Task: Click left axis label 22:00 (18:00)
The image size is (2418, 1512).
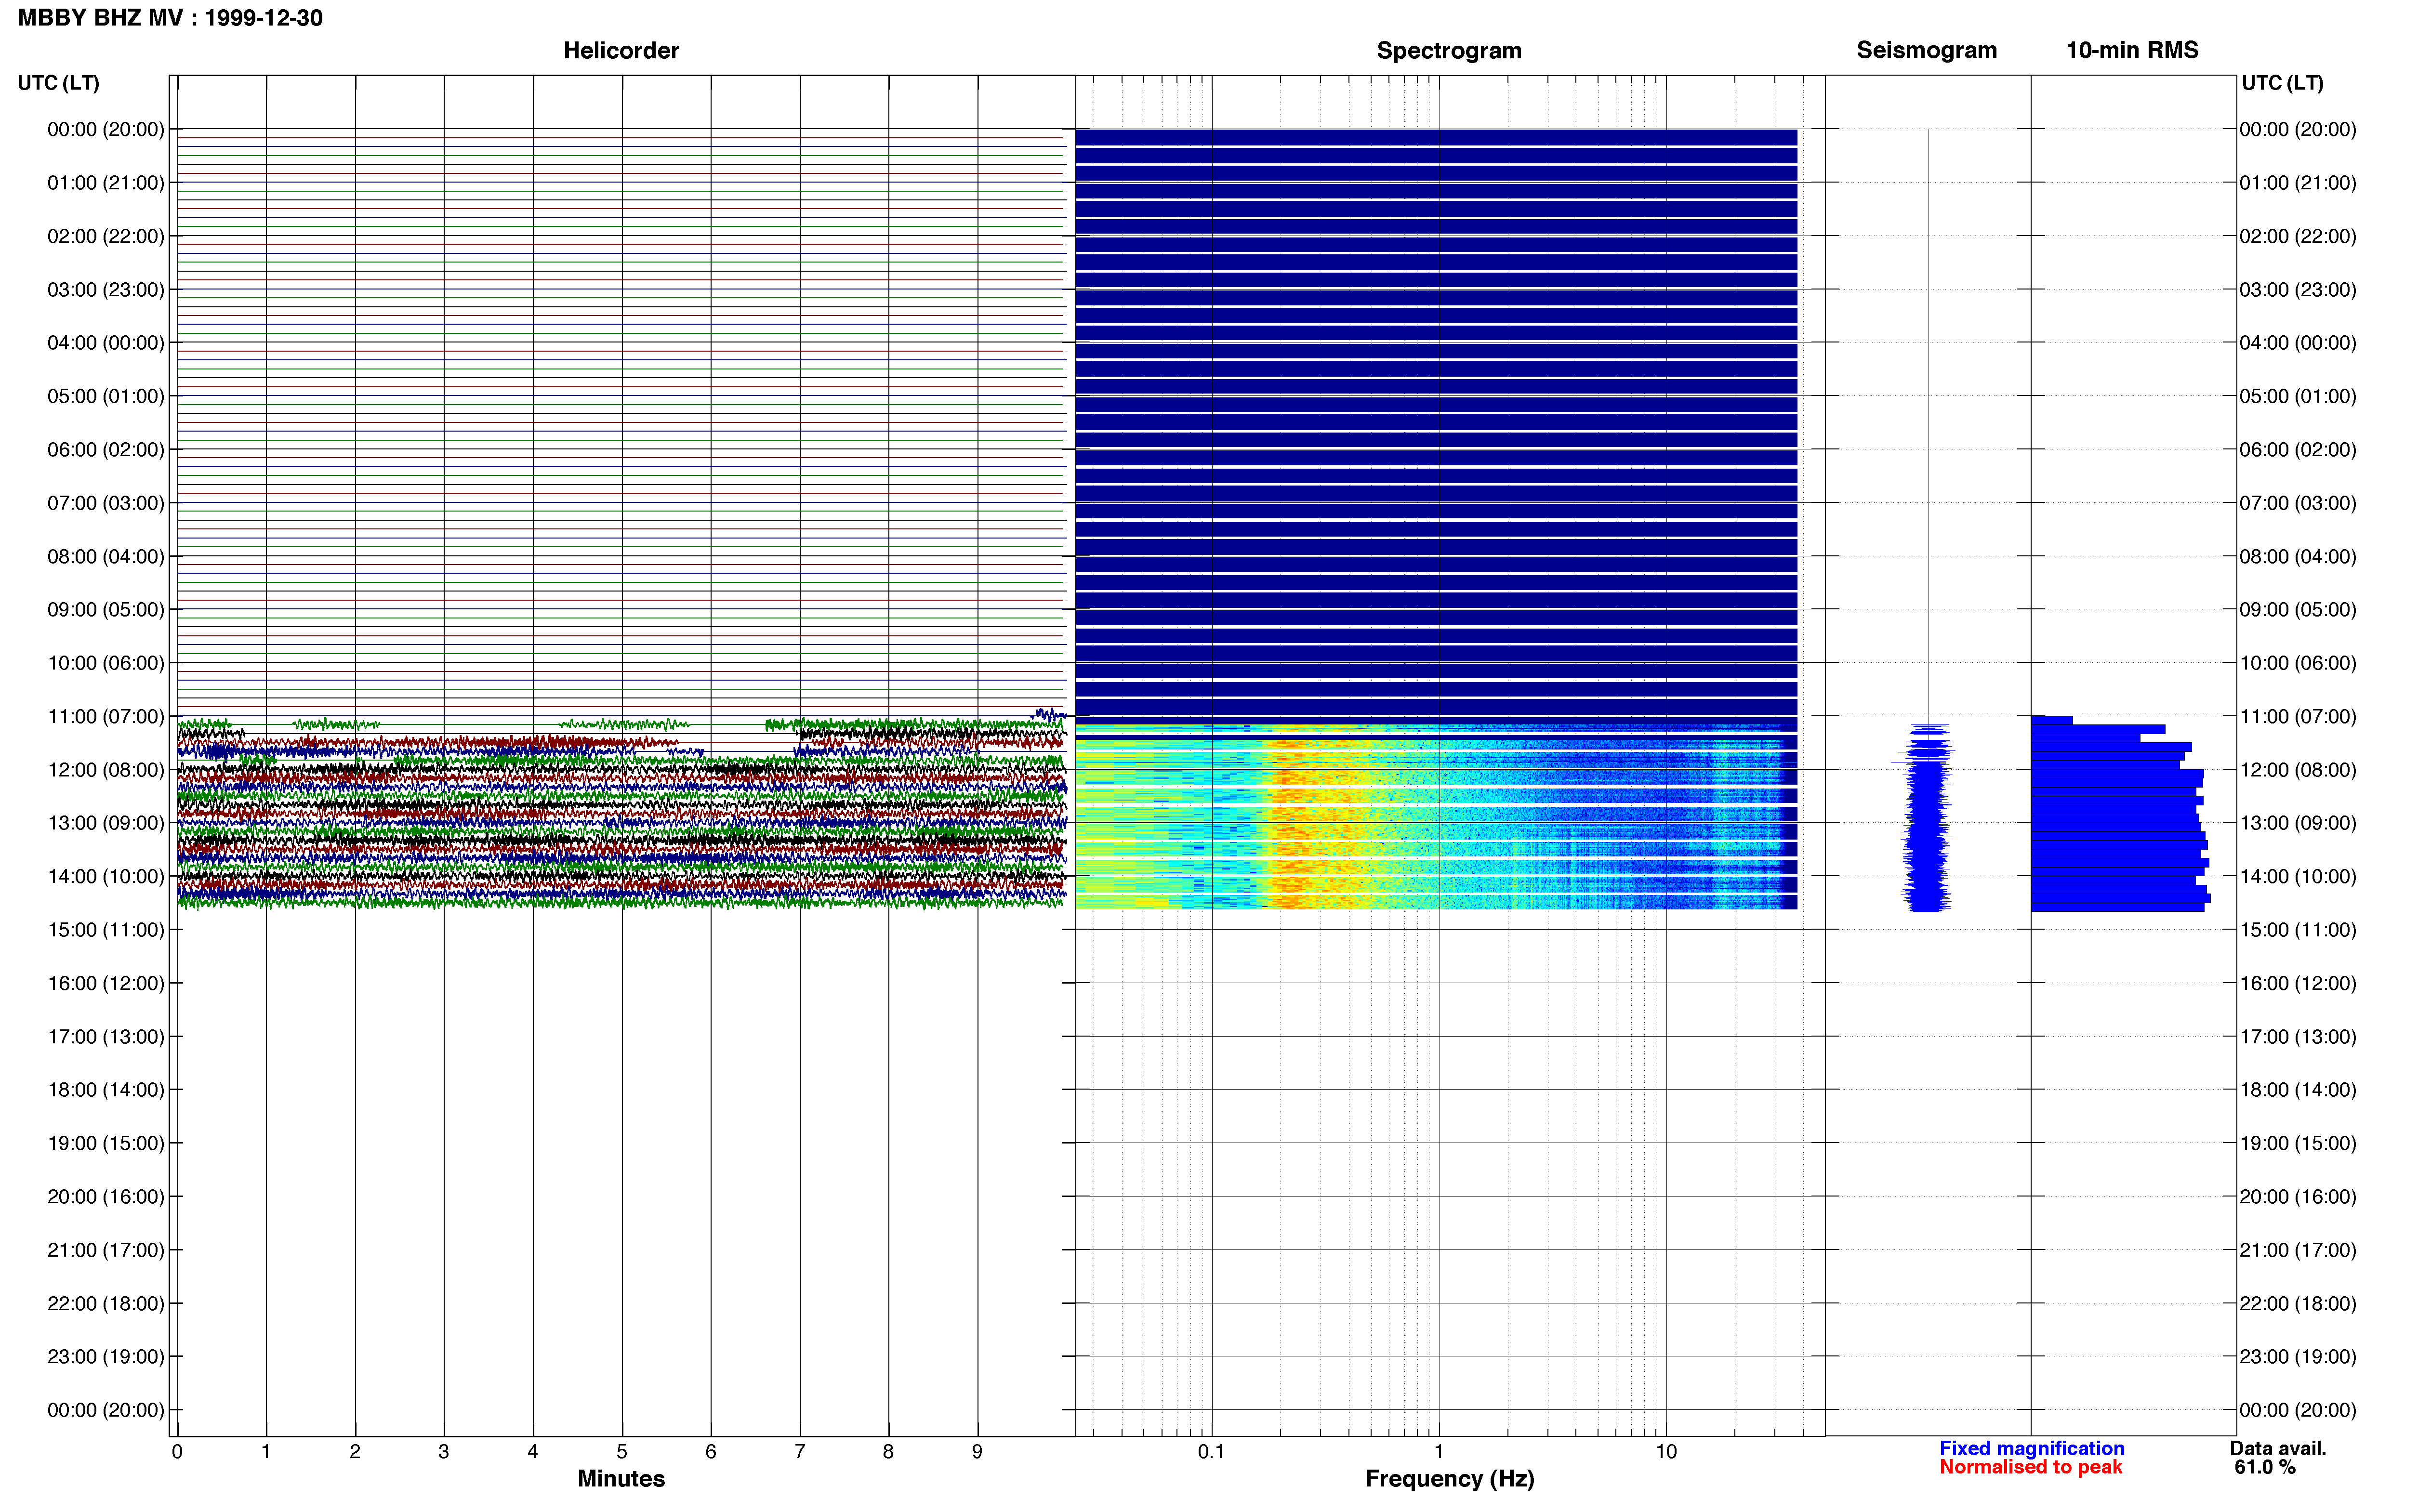Action: click(106, 1303)
